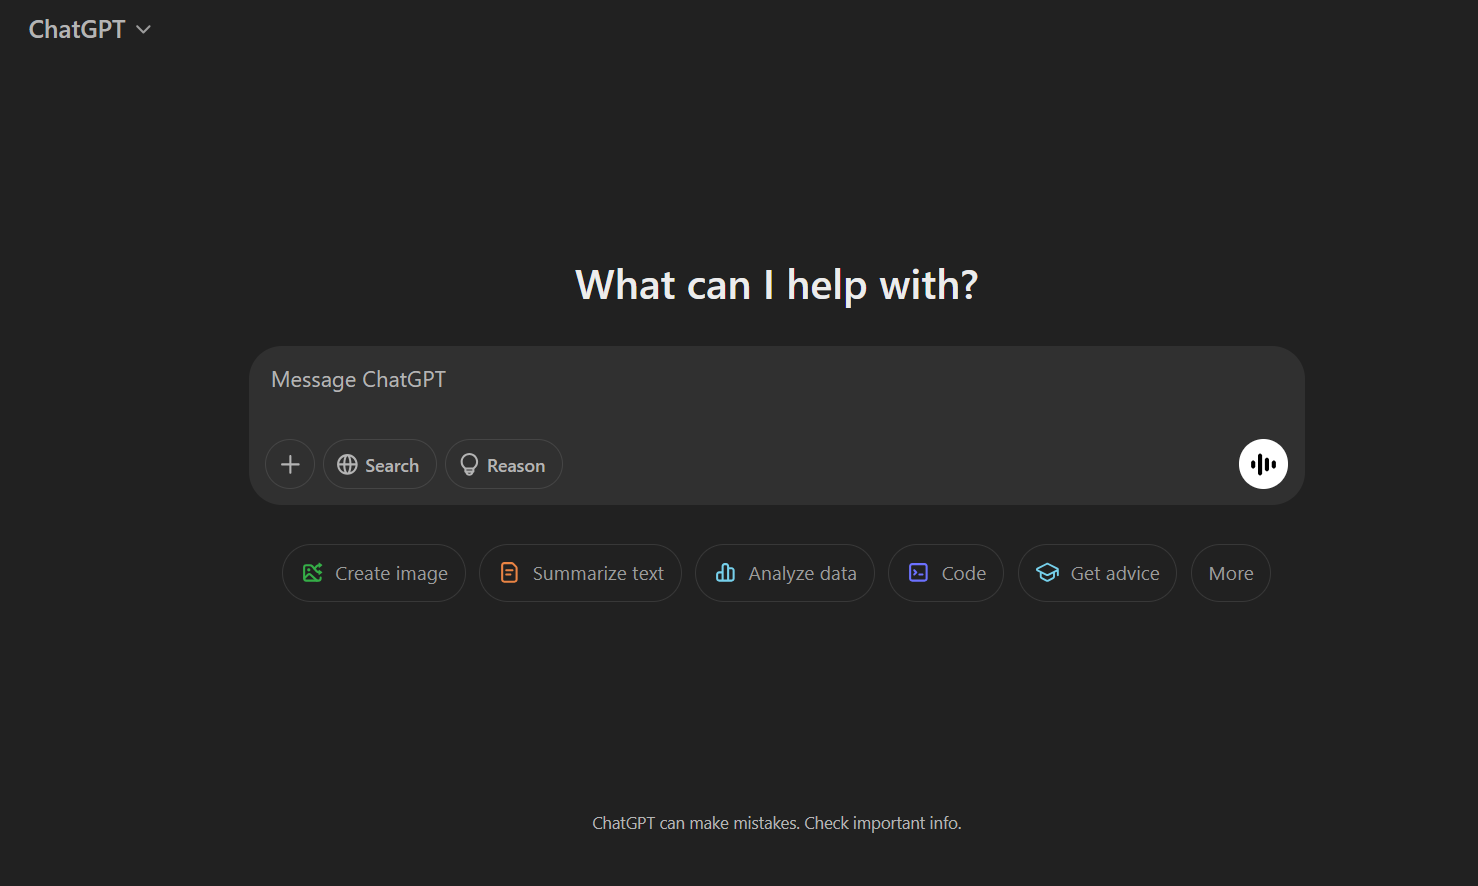Viewport: 1478px width, 886px height.
Task: Choose the Analyze data suggestion
Action: (x=785, y=573)
